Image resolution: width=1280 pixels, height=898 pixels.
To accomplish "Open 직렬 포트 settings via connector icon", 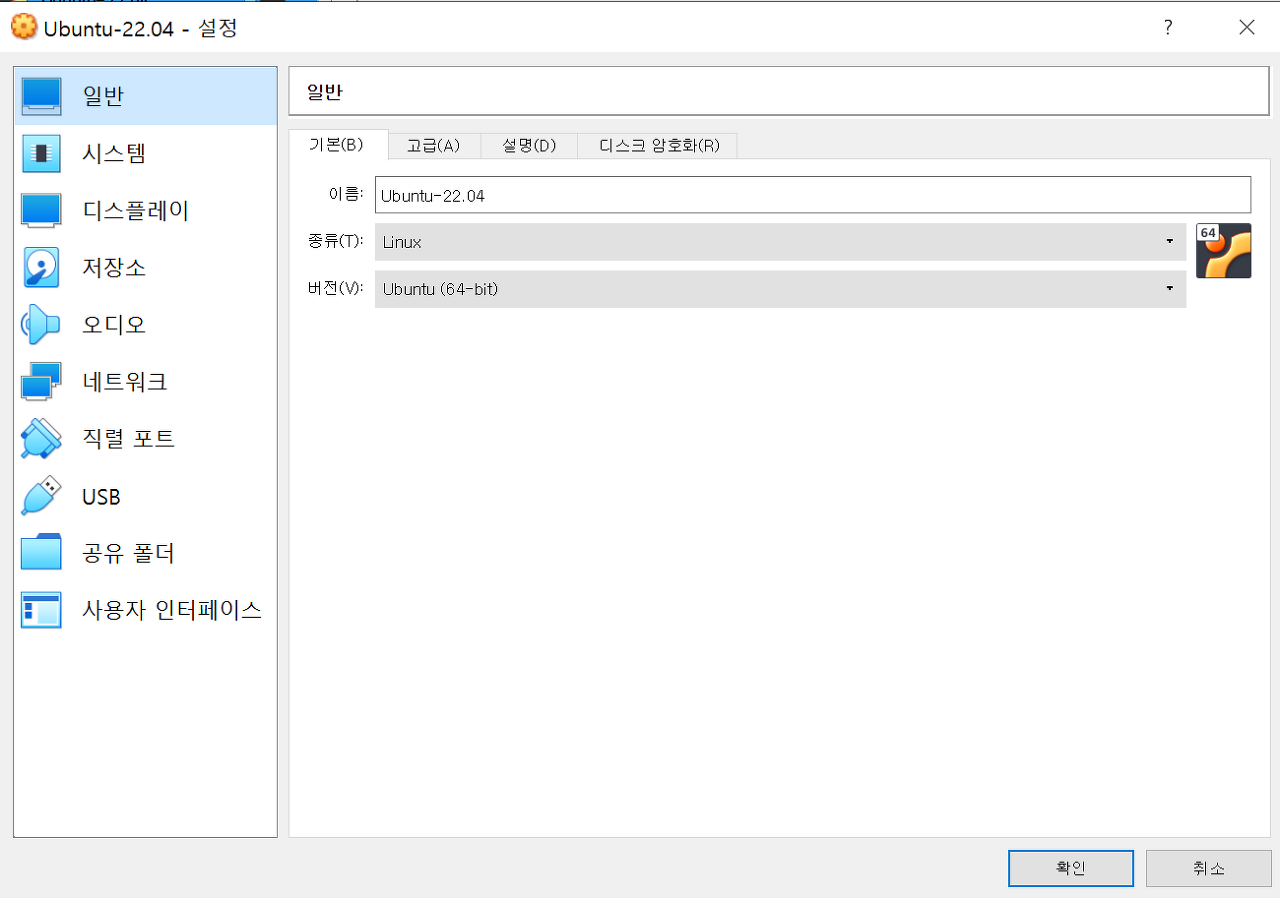I will tap(41, 438).
